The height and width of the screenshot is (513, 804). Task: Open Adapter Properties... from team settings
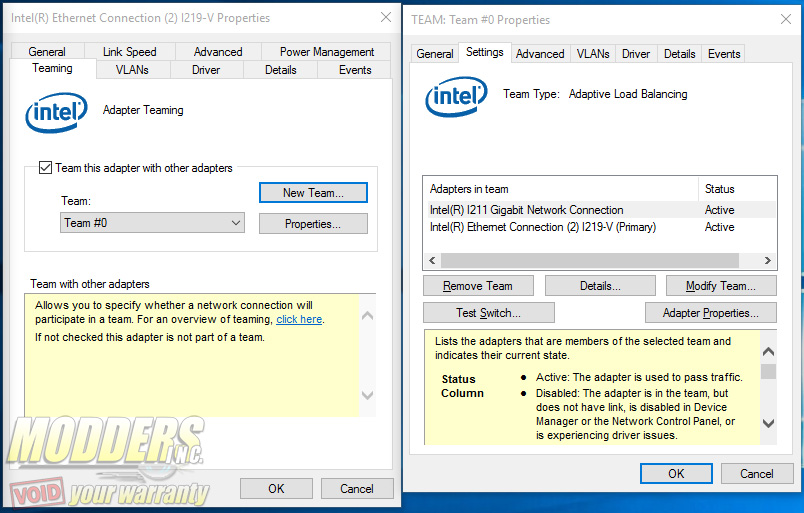(711, 313)
